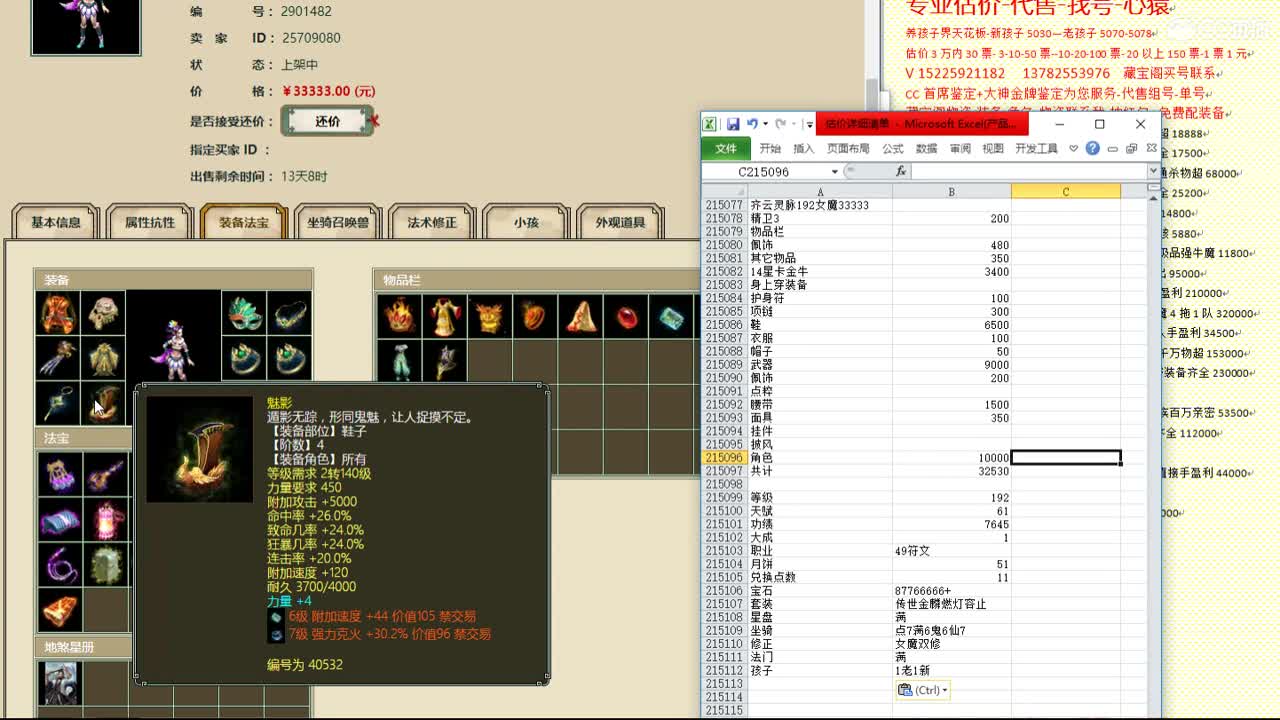Screen dimensions: 1280x720
Task: Open the 法术修正 tab
Action: click(x=432, y=223)
